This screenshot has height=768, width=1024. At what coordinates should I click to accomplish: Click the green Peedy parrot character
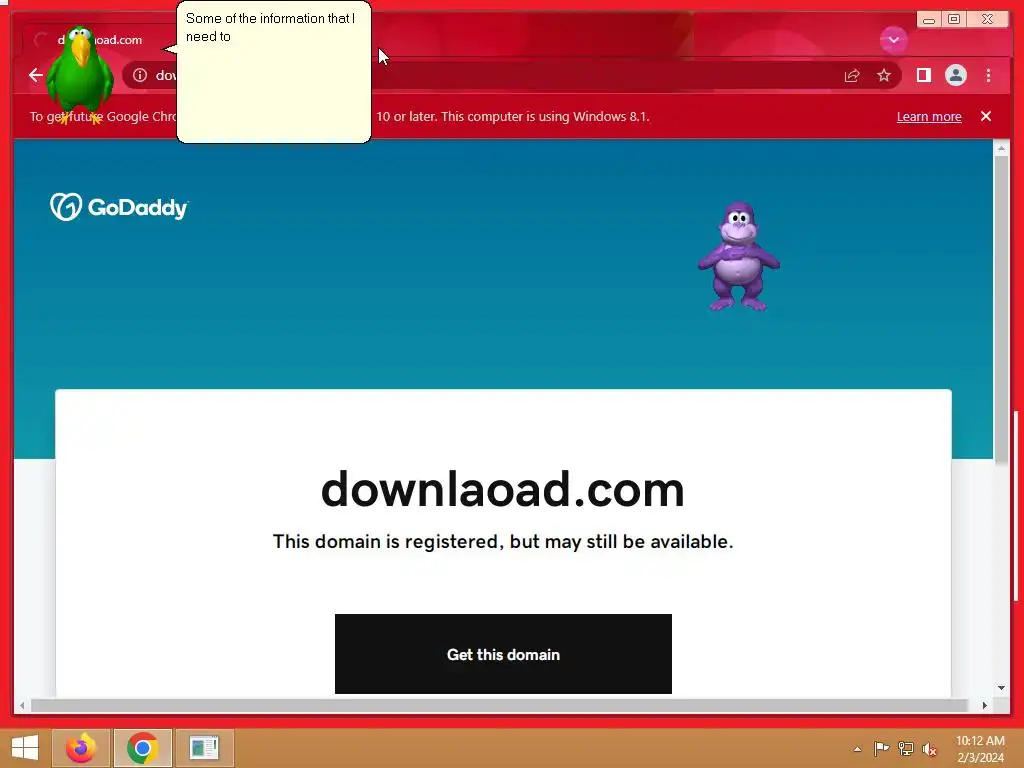click(79, 75)
